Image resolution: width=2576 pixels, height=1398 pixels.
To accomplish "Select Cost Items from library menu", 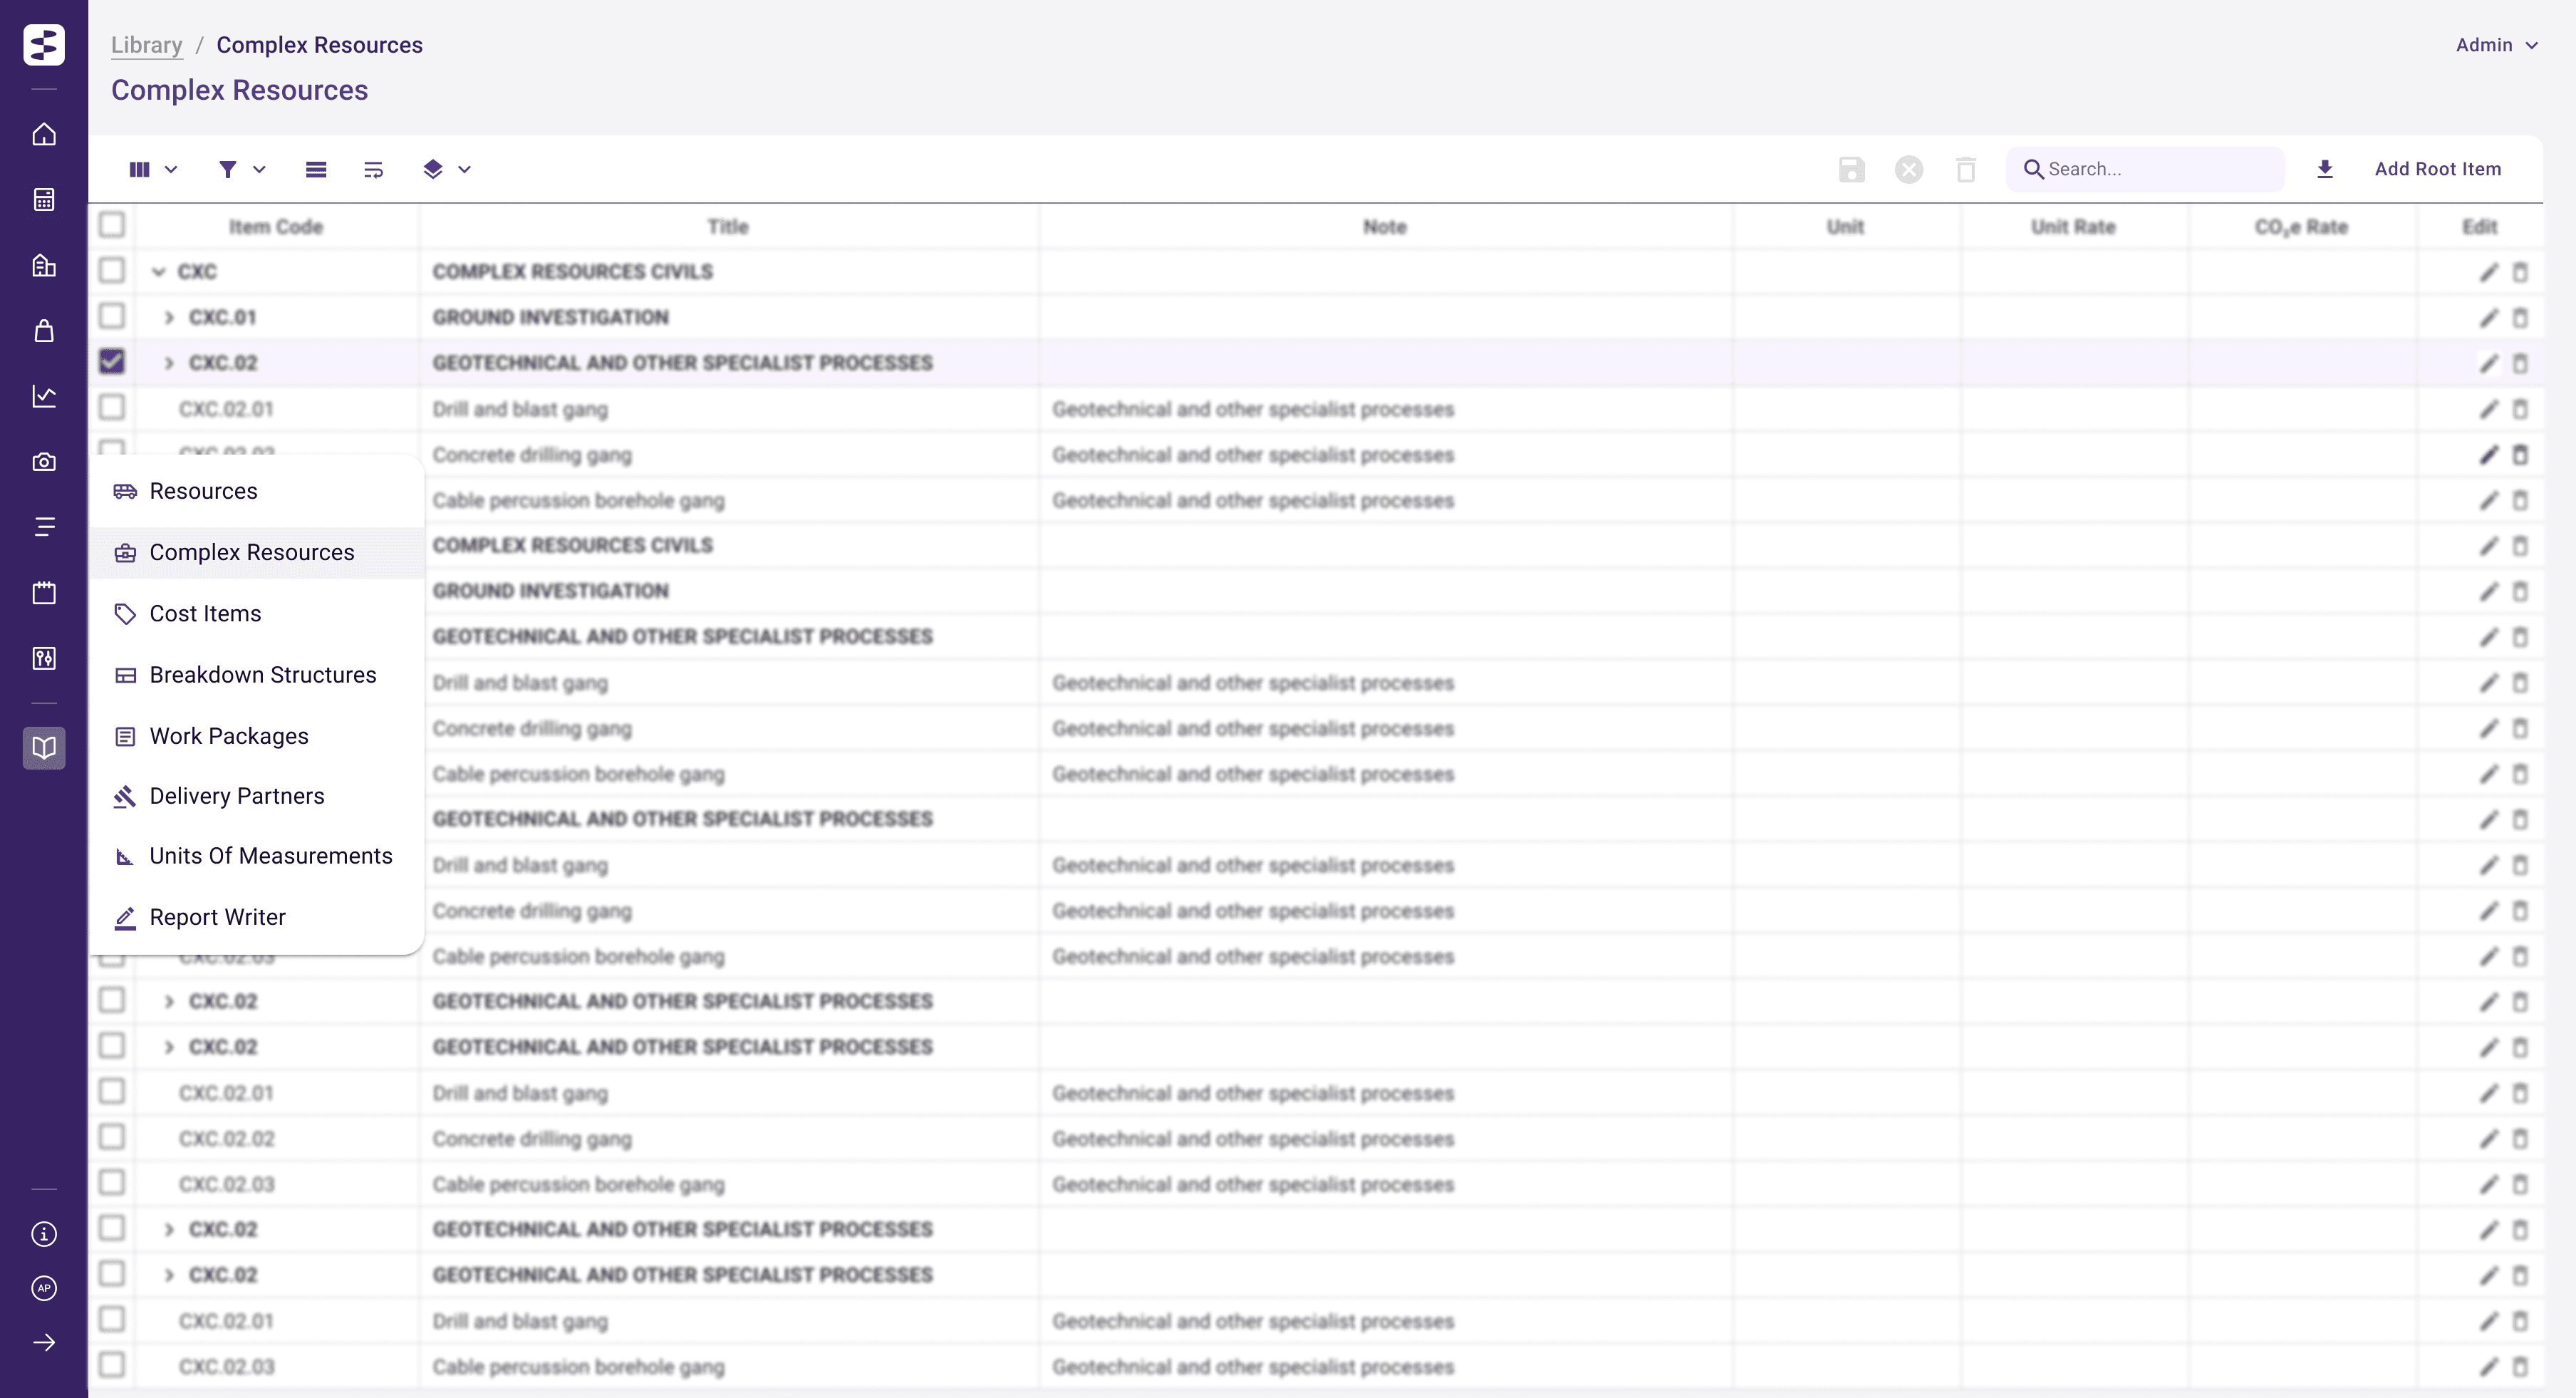I will click(205, 614).
